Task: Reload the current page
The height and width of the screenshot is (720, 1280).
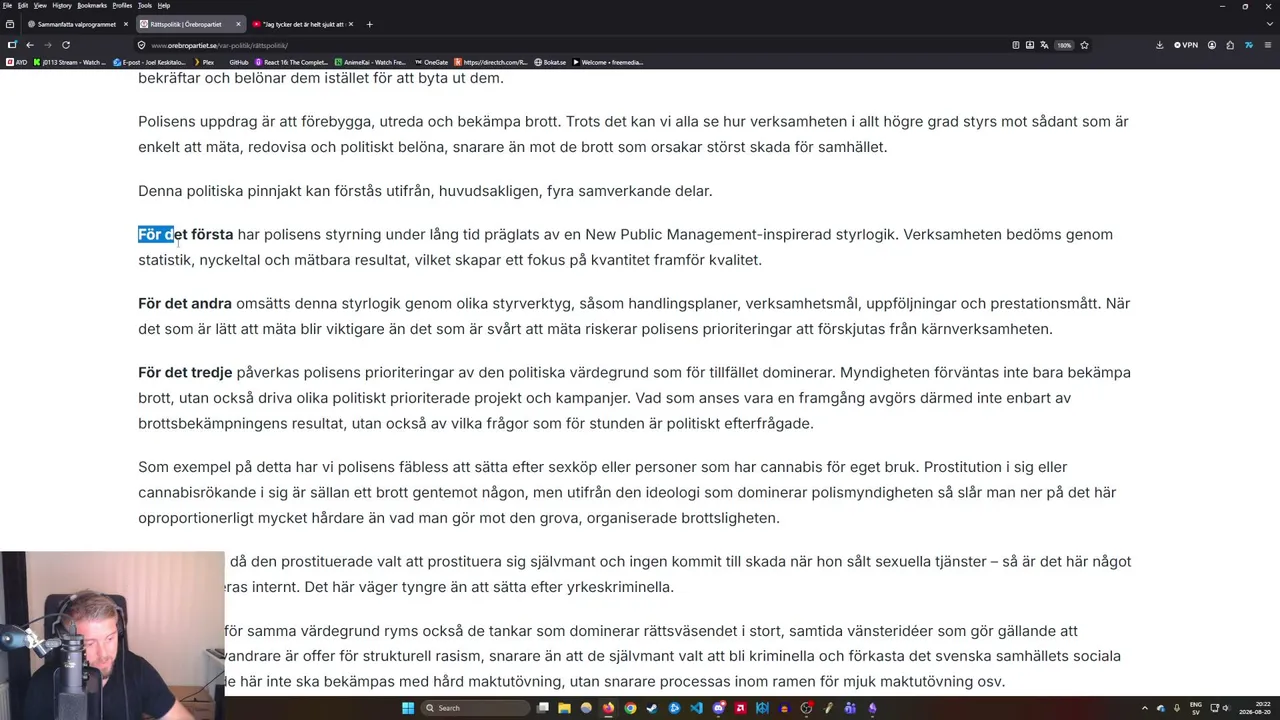Action: (x=66, y=45)
